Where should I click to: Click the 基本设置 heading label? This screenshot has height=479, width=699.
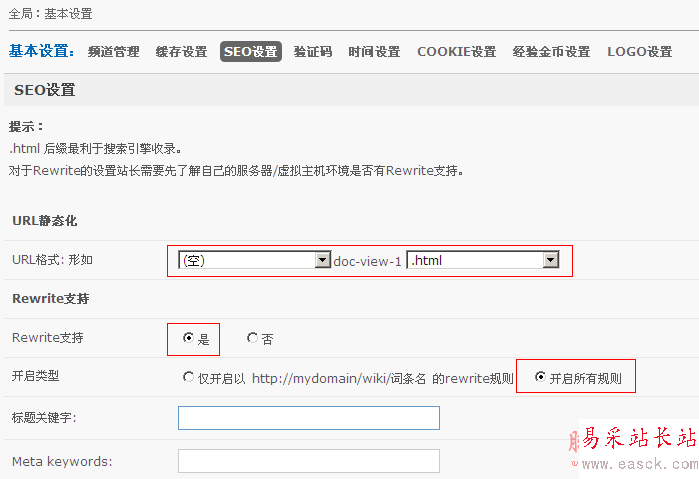[x=41, y=51]
